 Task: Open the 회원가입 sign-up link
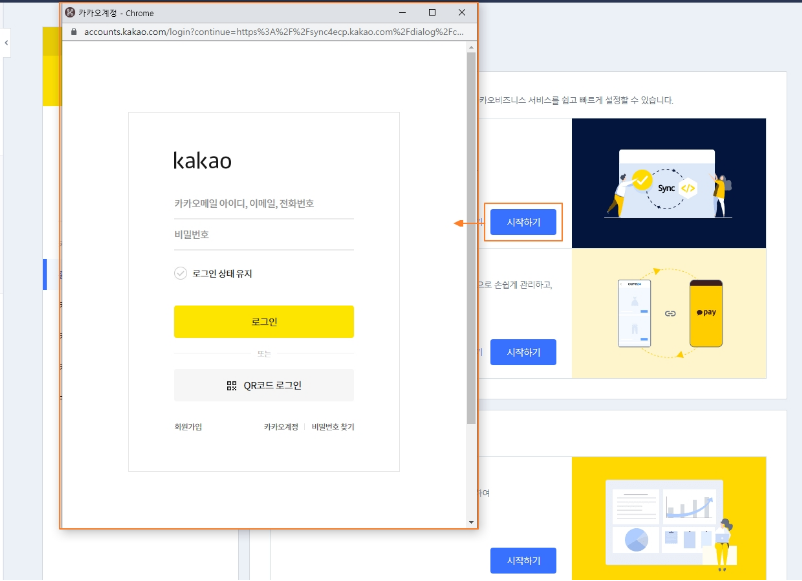click(x=188, y=427)
